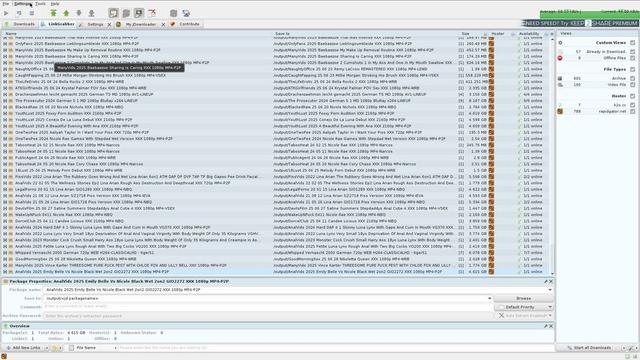Screen dimensions: 640x360
Task: Toggle the File Types header checkbox
Action: (633, 69)
